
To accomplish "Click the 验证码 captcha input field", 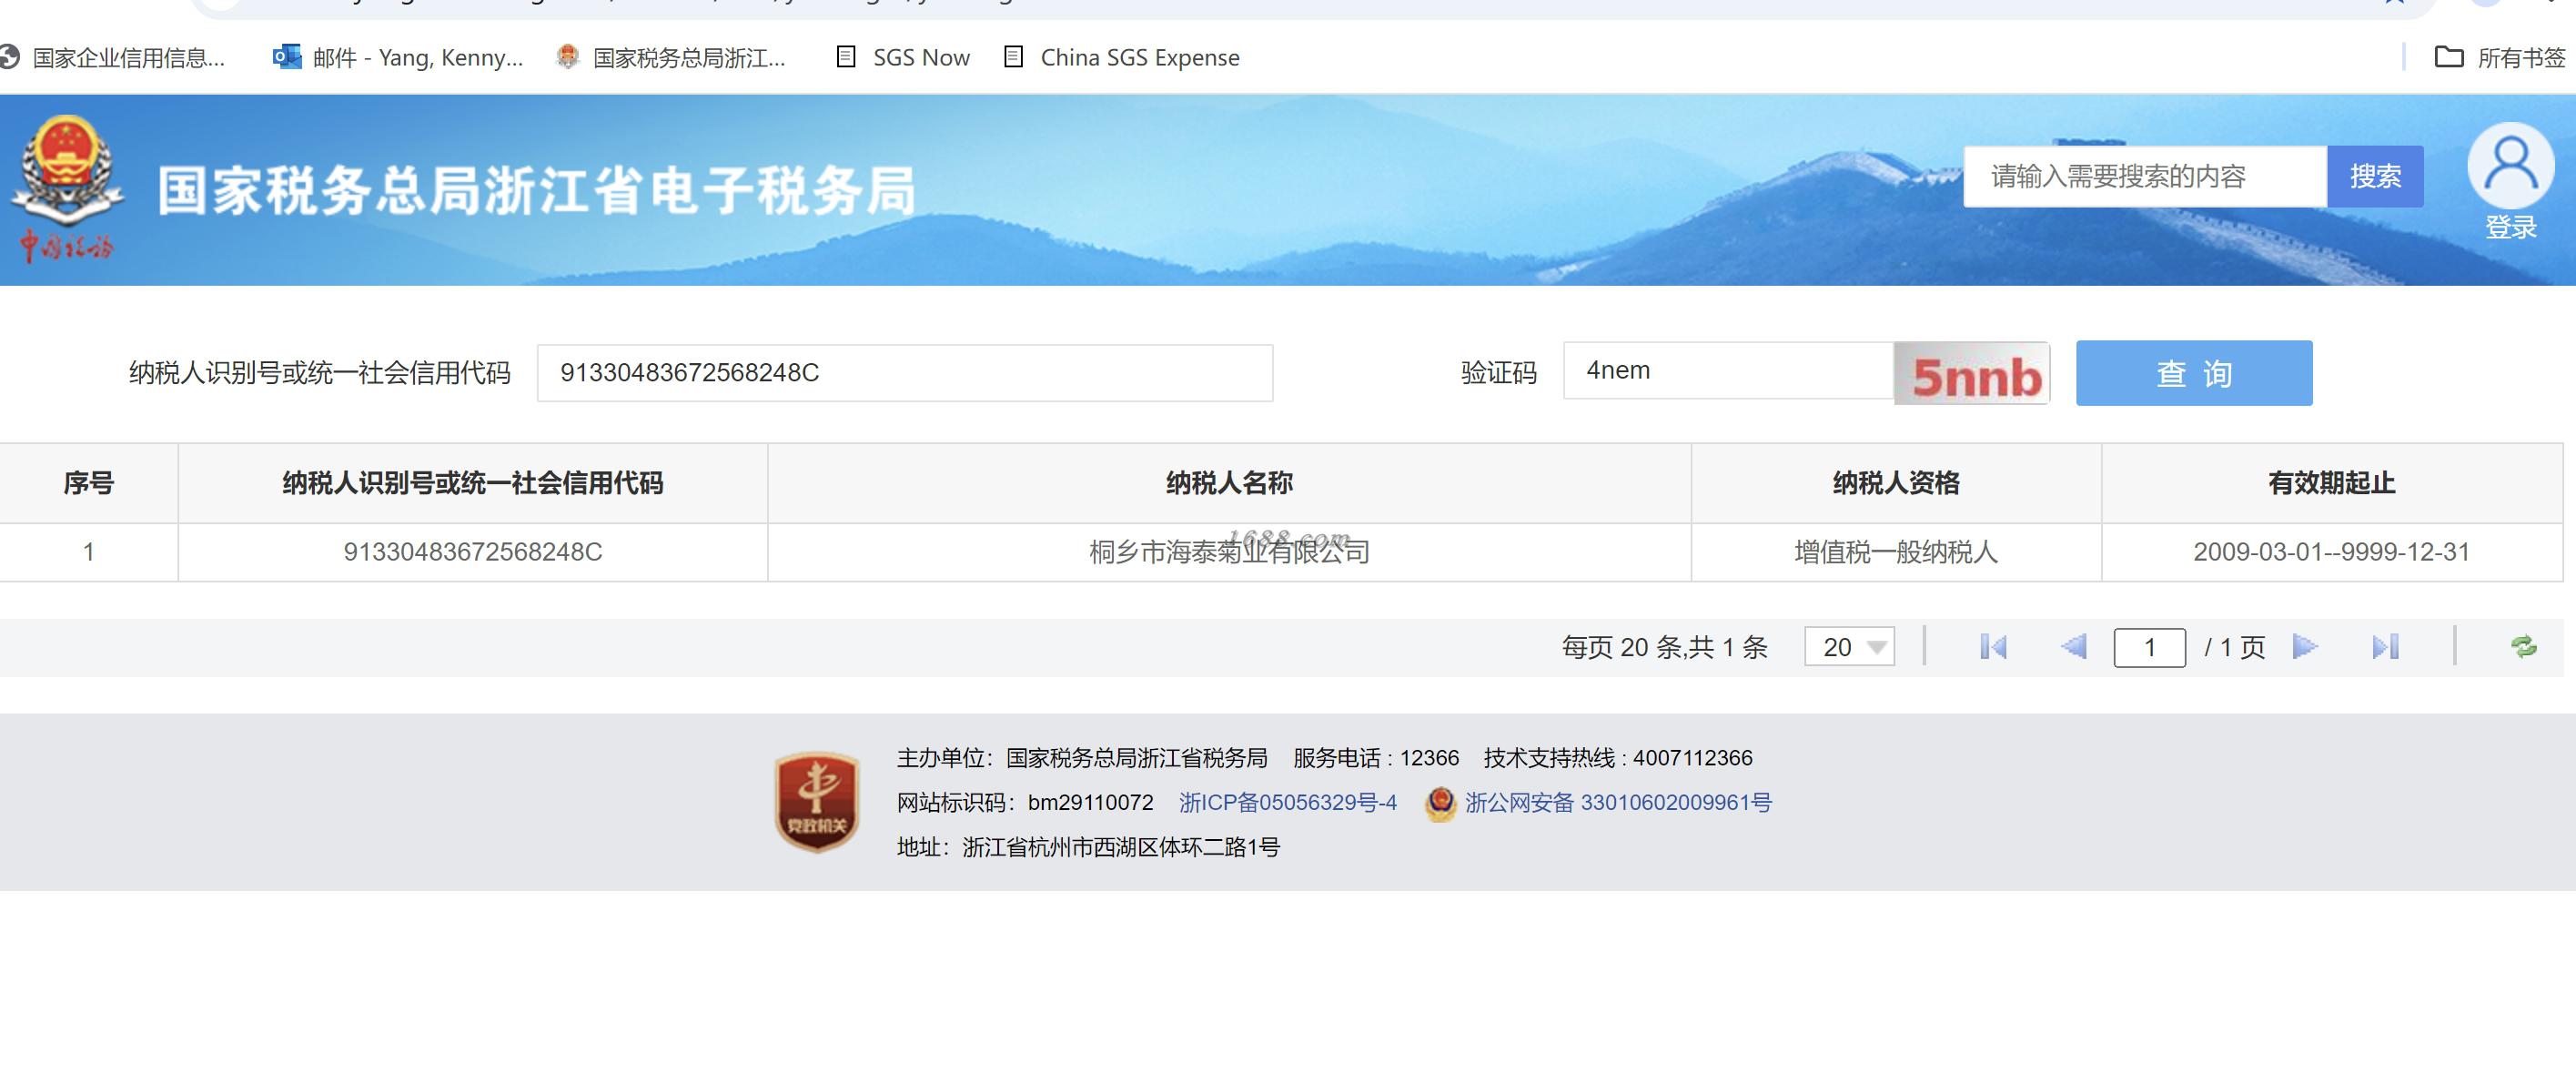I will click(x=1727, y=371).
